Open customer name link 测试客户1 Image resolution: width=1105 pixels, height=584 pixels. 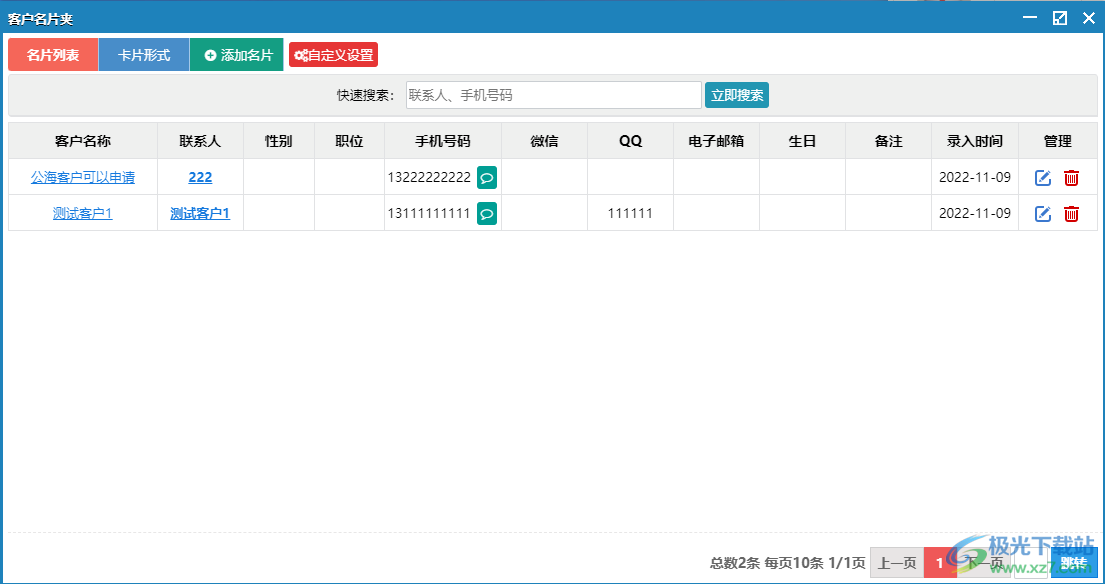click(82, 213)
